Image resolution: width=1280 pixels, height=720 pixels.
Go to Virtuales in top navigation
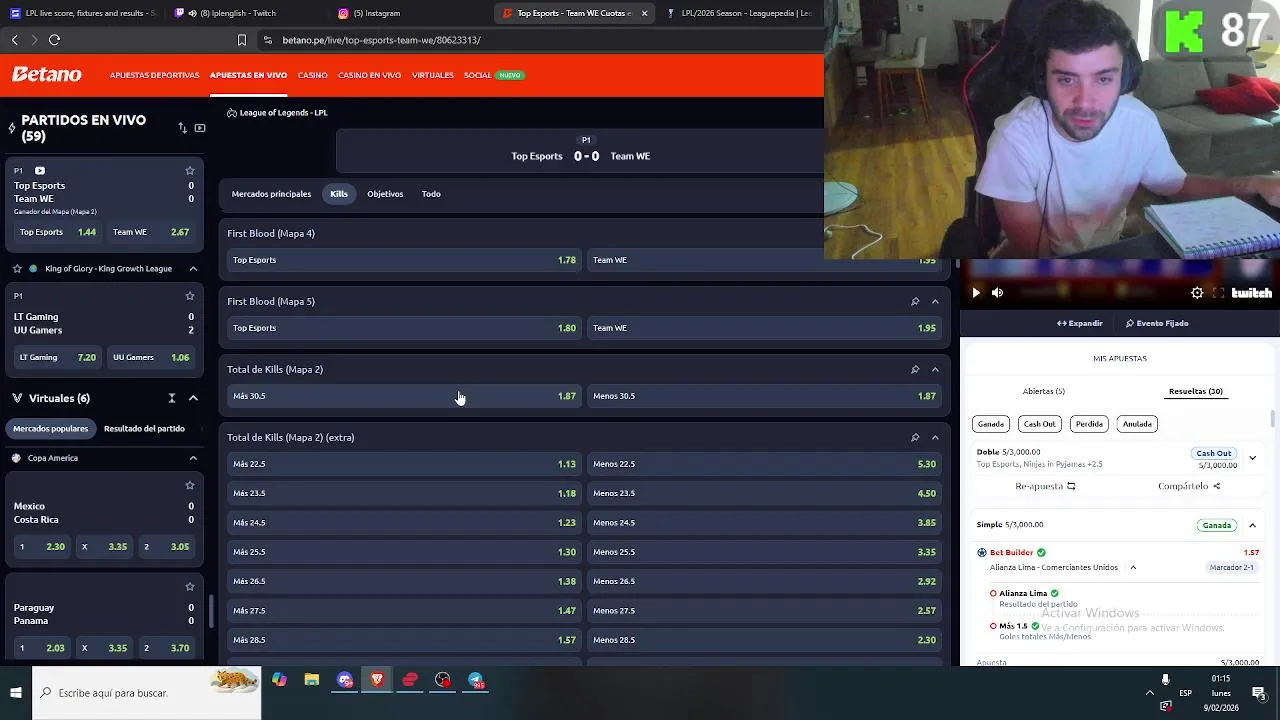coord(433,75)
